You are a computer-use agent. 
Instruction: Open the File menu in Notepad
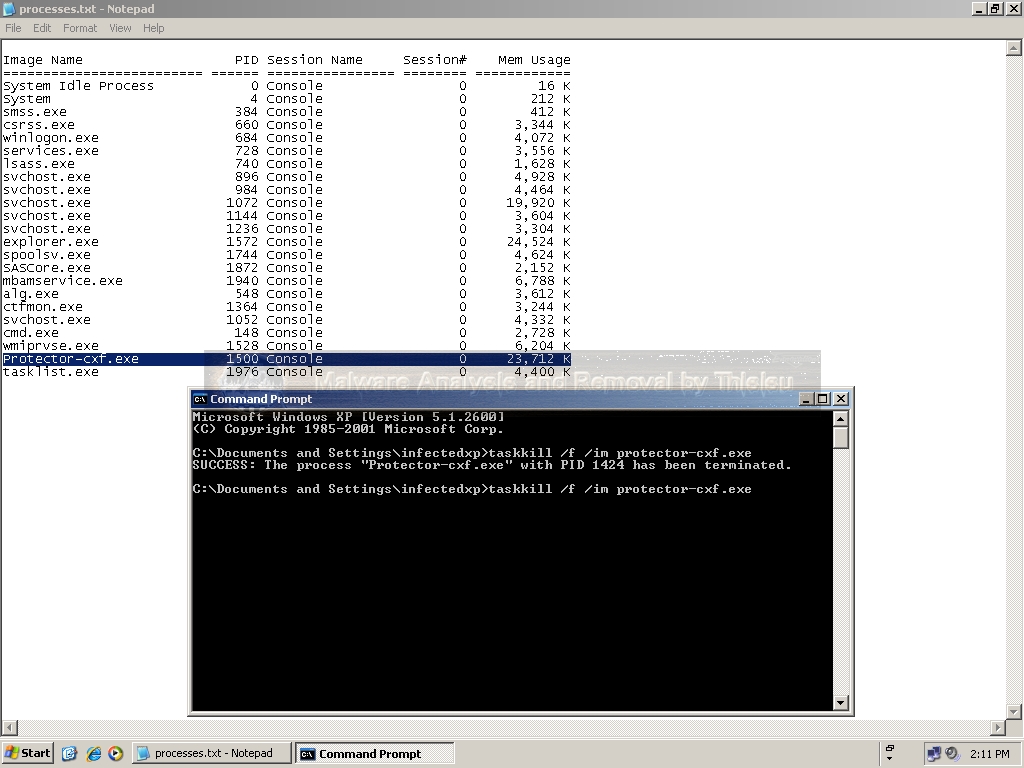(13, 28)
